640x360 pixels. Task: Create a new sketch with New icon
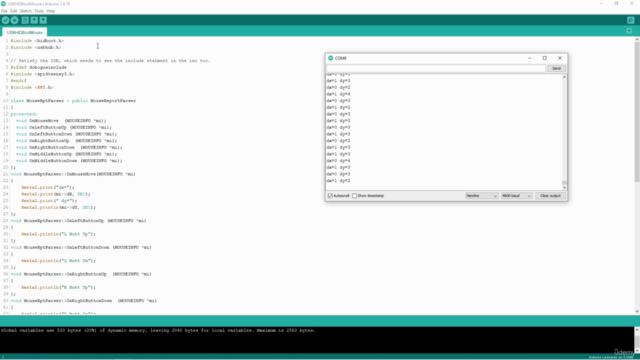pos(25,20)
